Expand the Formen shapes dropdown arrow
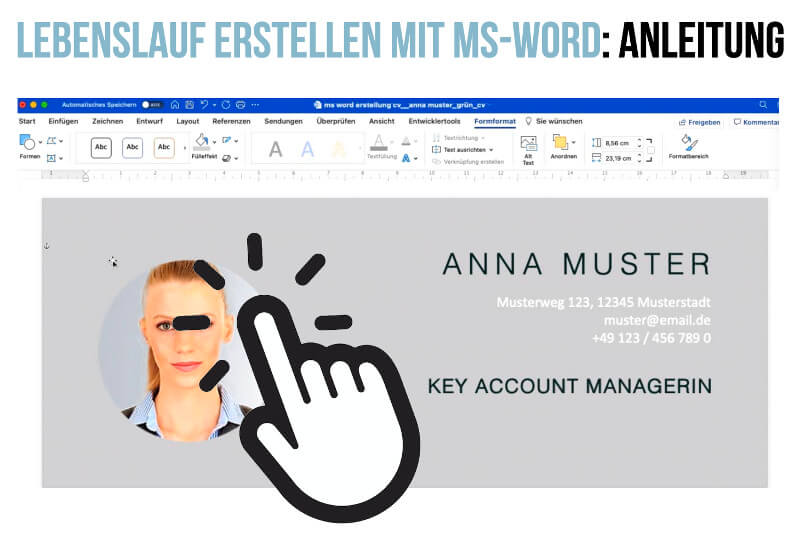 [40, 142]
